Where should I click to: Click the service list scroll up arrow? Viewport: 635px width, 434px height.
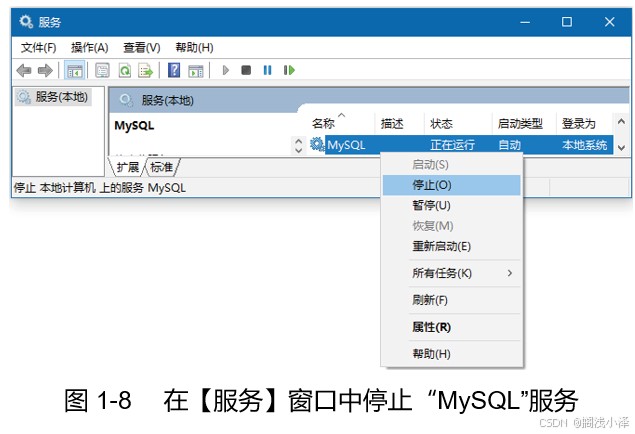621,121
